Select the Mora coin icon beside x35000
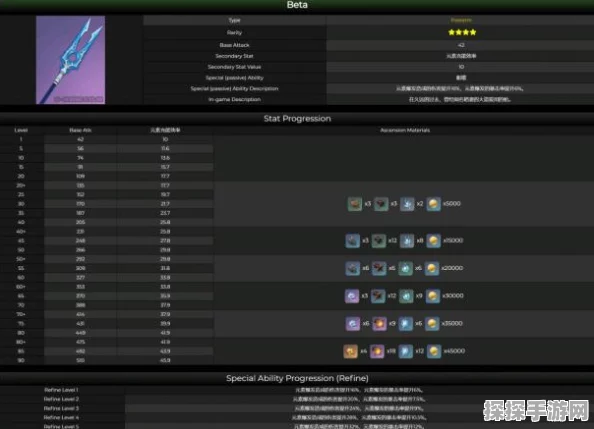This screenshot has height=429, width=594. click(x=432, y=324)
